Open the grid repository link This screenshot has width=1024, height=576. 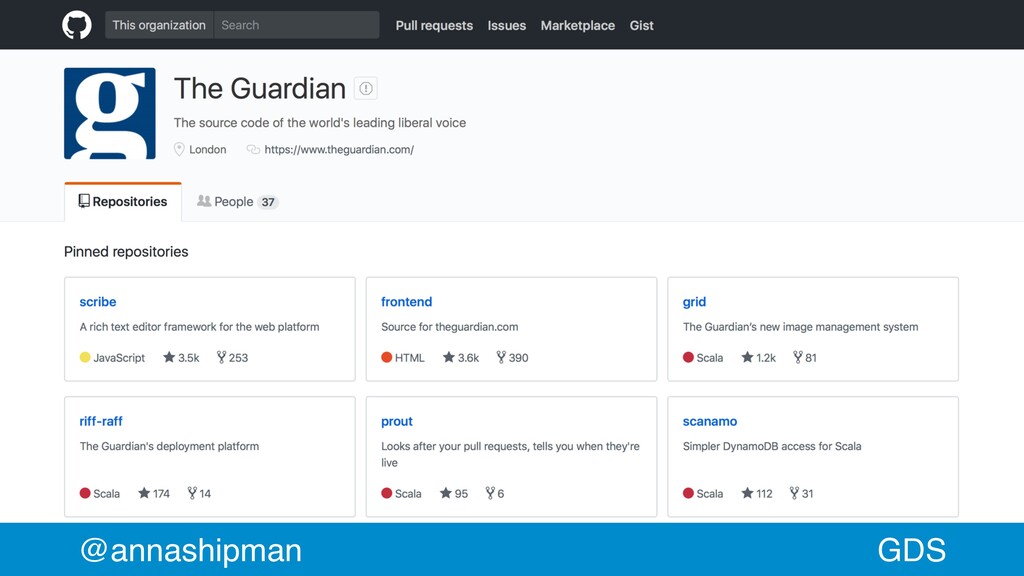(x=694, y=302)
